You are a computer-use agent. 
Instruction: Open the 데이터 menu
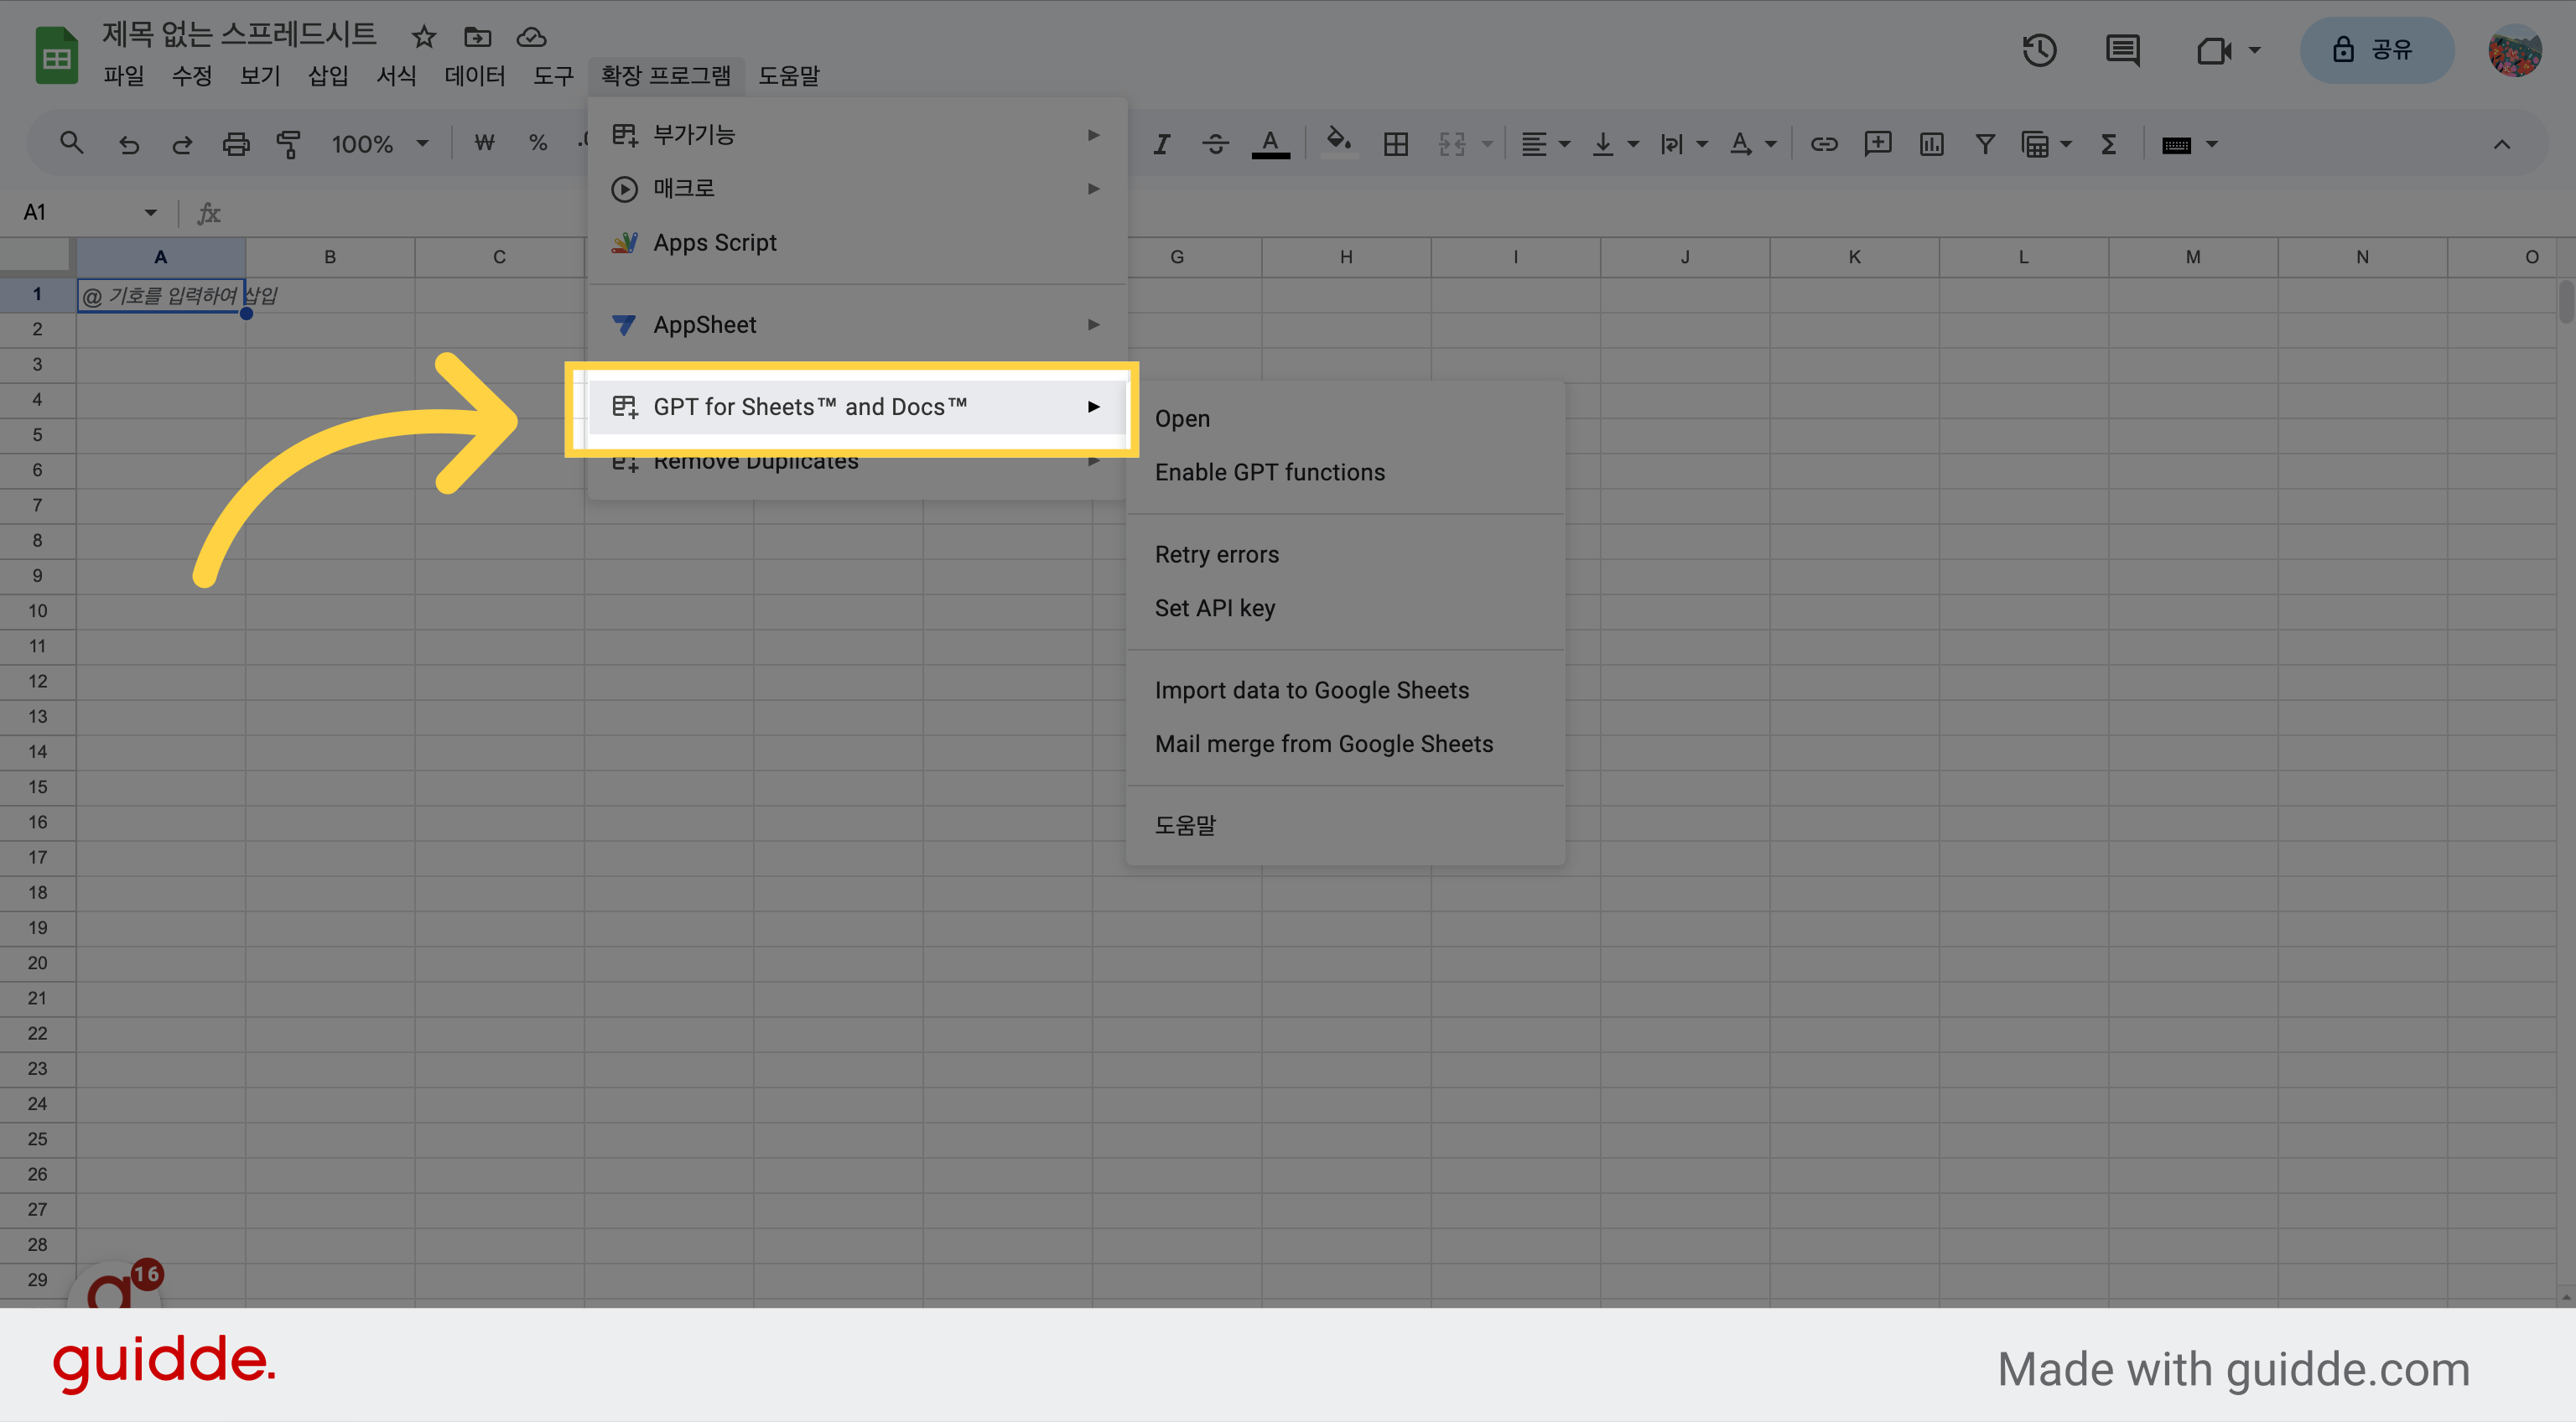tap(475, 76)
